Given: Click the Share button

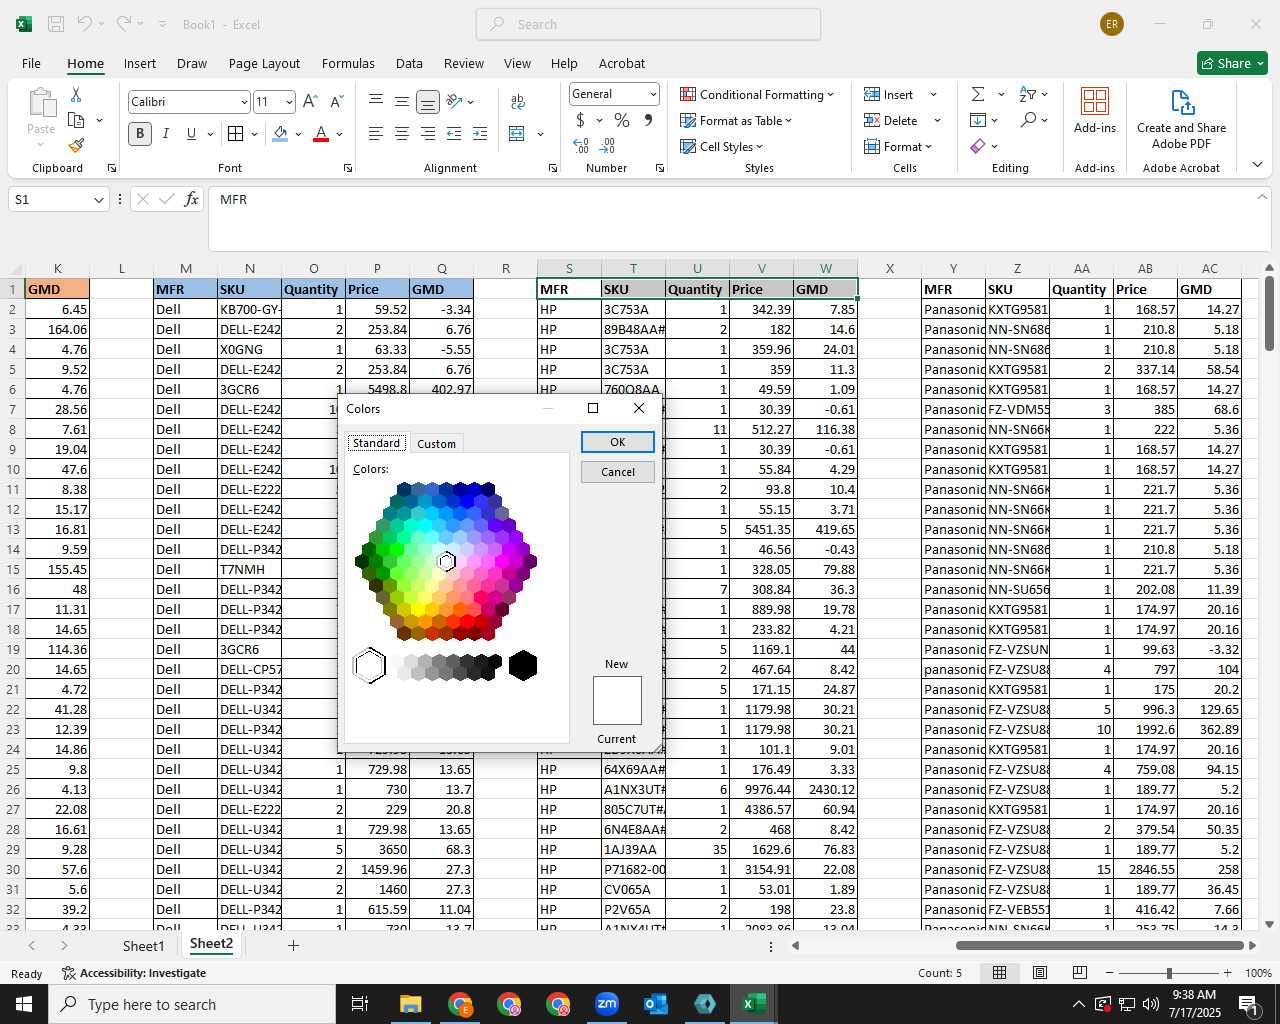Looking at the screenshot, I should [1233, 63].
